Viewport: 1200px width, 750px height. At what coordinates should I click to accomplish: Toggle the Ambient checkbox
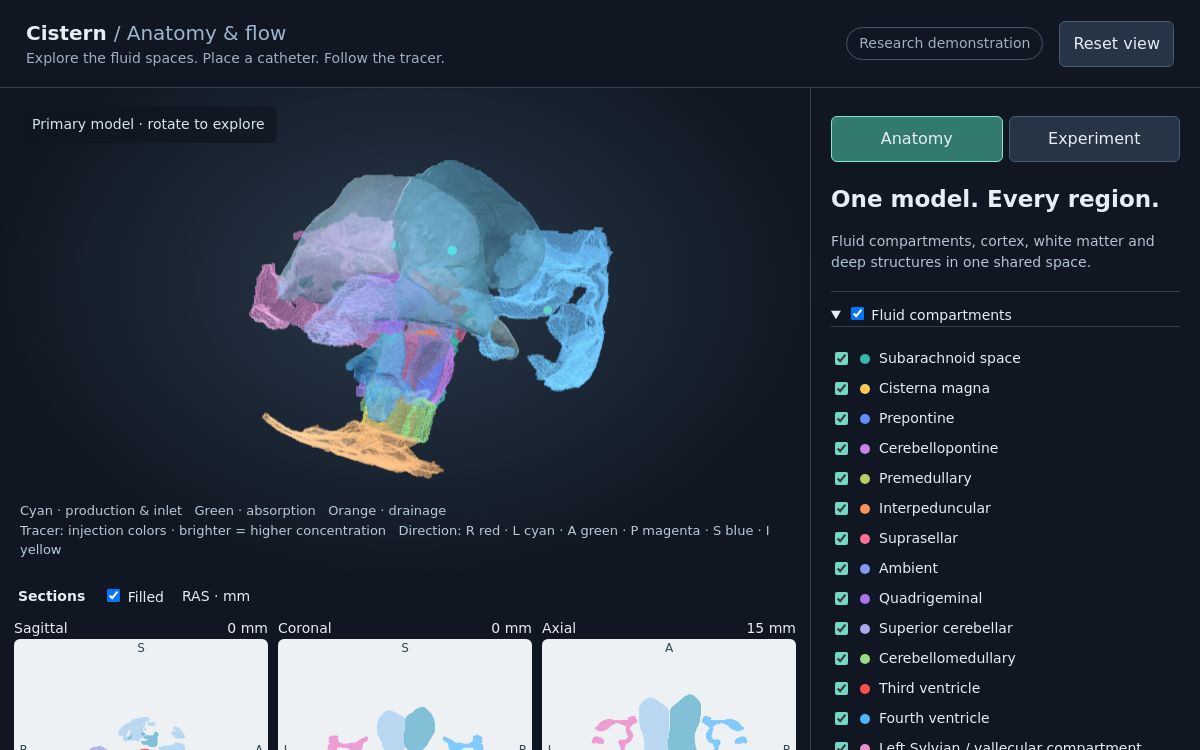coord(841,568)
